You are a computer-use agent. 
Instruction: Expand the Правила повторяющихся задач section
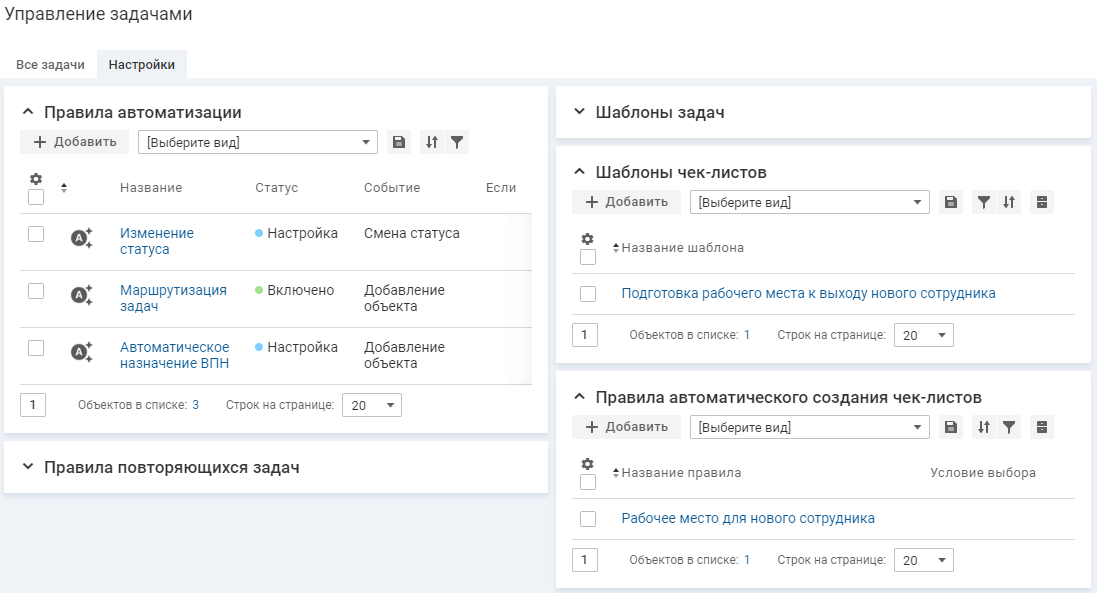point(28,467)
